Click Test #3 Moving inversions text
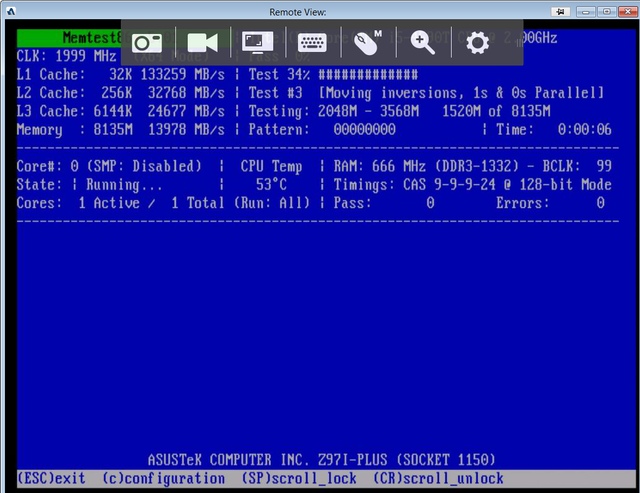Screen dimensions: 640x493 pos(426,93)
